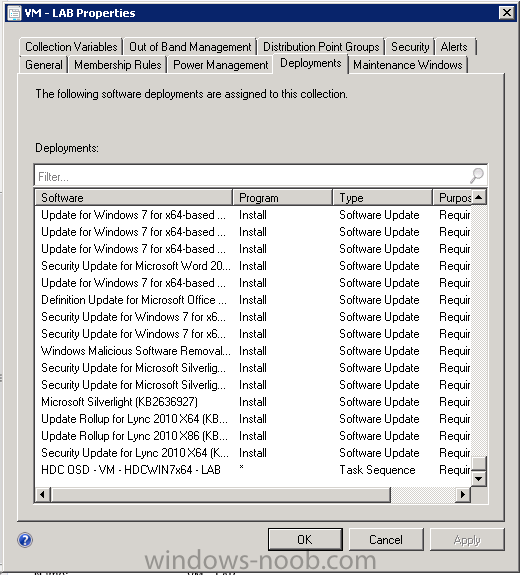Viewport: 520px width, 575px height.
Task: Click the search magnifier in filter box
Action: (477, 176)
